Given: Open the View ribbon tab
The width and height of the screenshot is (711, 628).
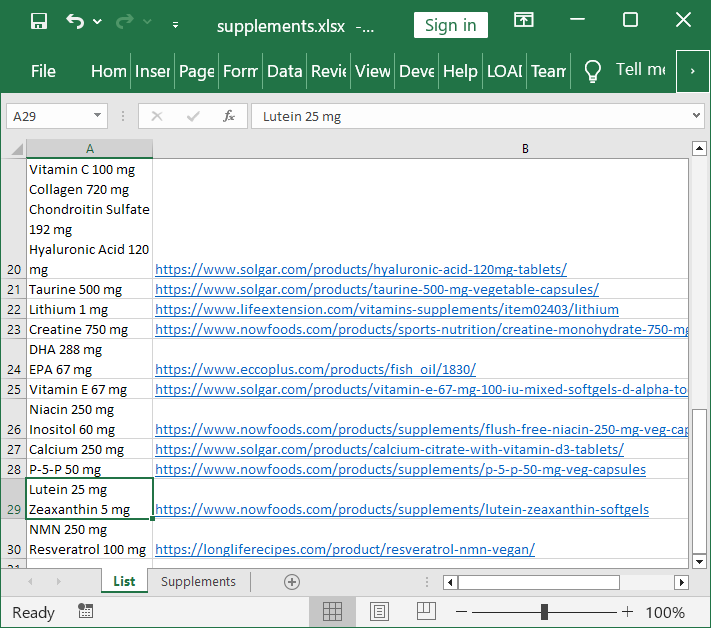Looking at the screenshot, I should point(372,71).
